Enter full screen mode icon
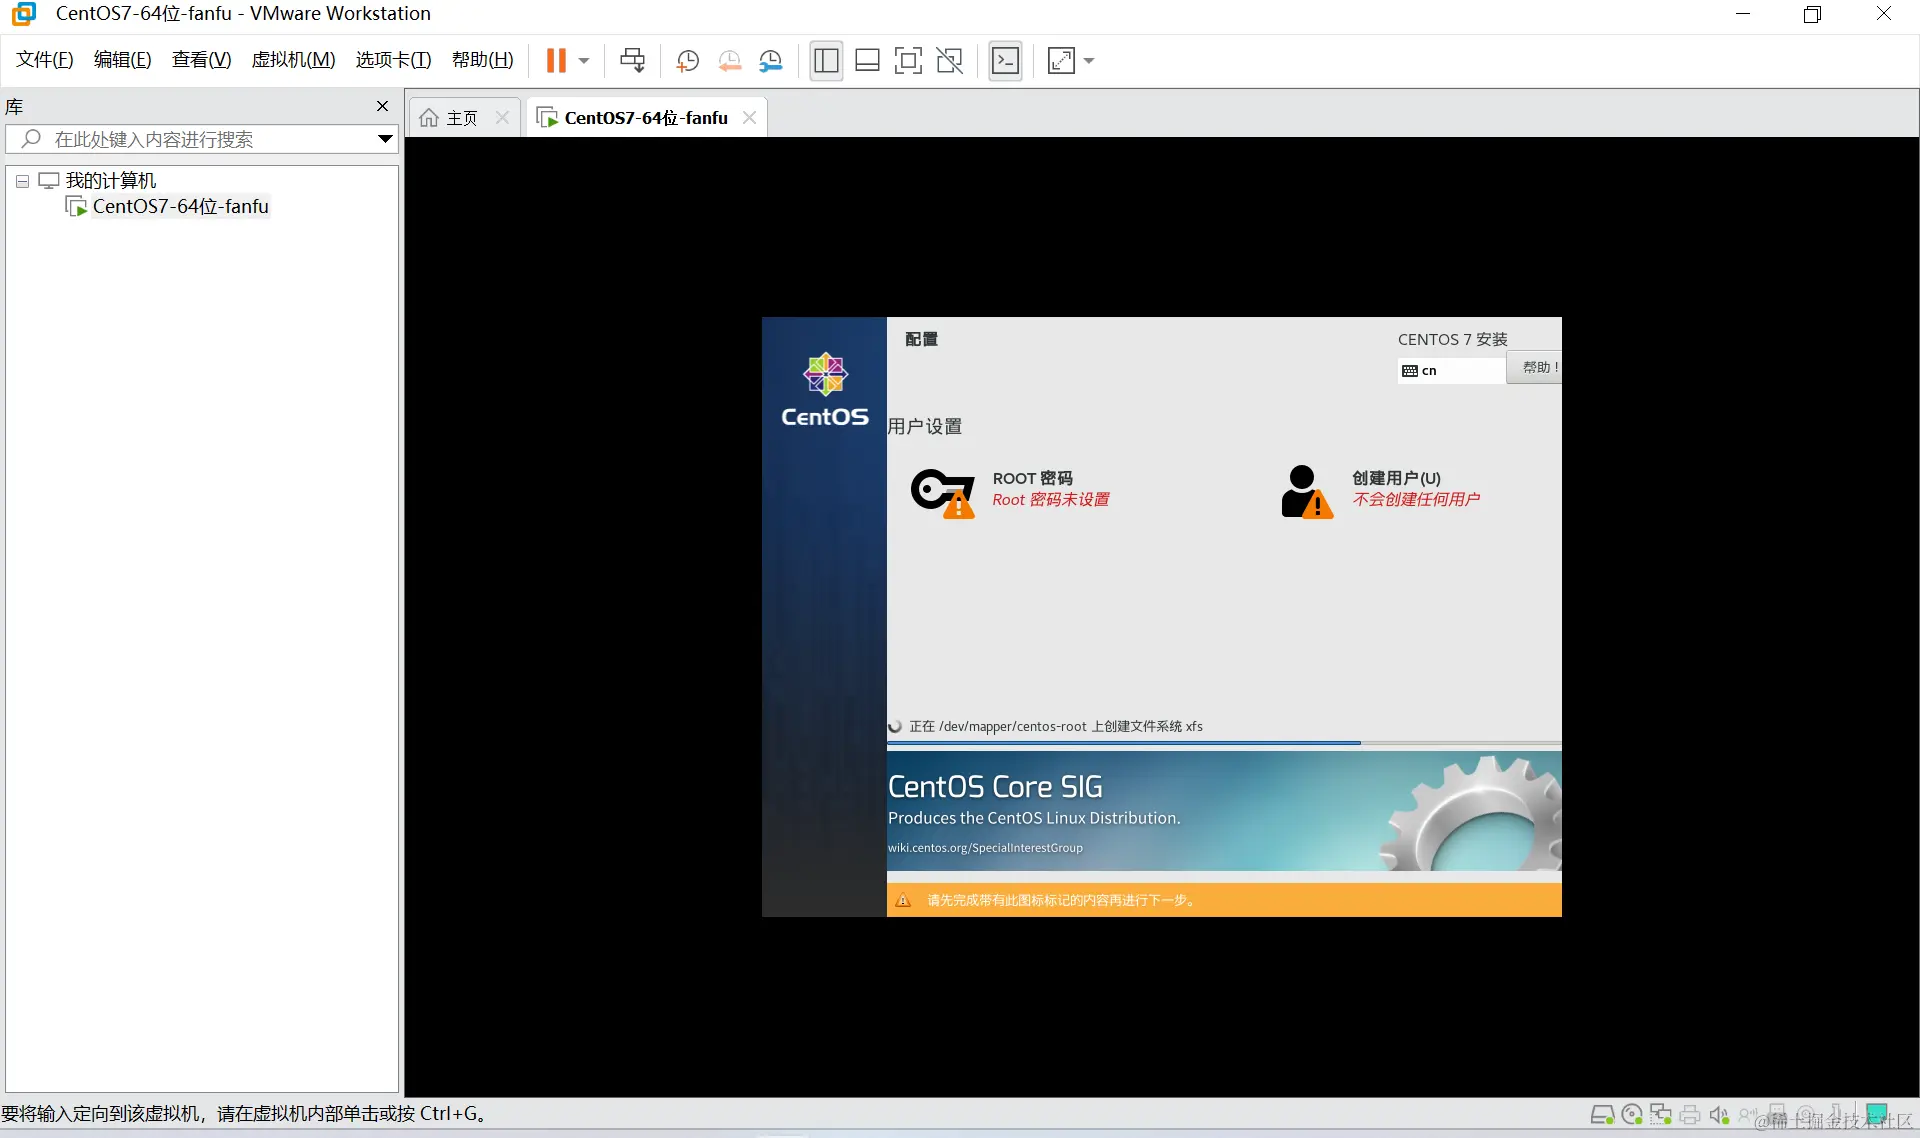Screen dimensions: 1920x1138 tap(908, 61)
